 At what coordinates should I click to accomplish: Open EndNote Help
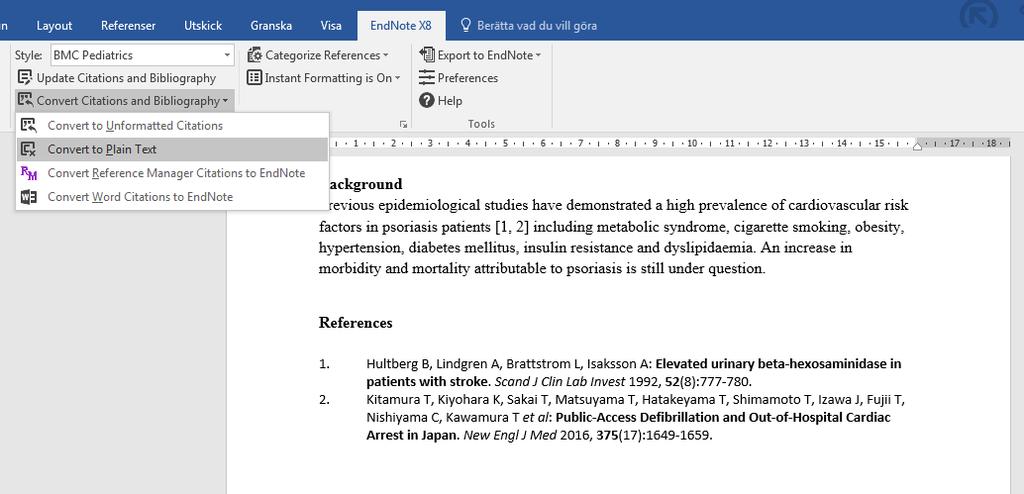pos(441,101)
